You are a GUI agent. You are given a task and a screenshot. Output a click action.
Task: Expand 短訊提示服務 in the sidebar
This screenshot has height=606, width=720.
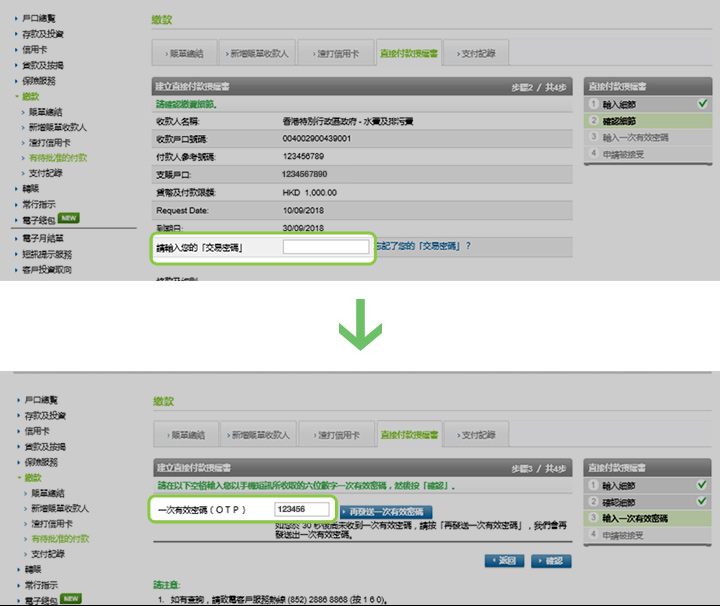(47, 254)
